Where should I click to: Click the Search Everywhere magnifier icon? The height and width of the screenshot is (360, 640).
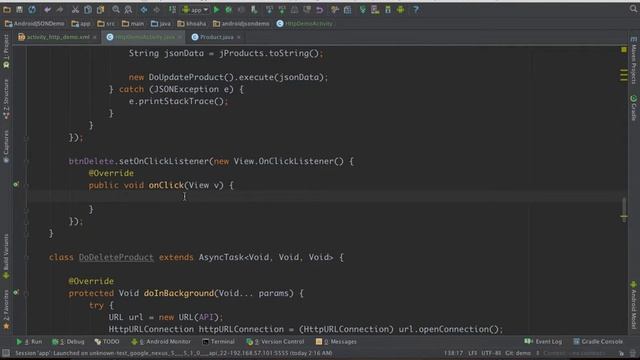pos(633,9)
